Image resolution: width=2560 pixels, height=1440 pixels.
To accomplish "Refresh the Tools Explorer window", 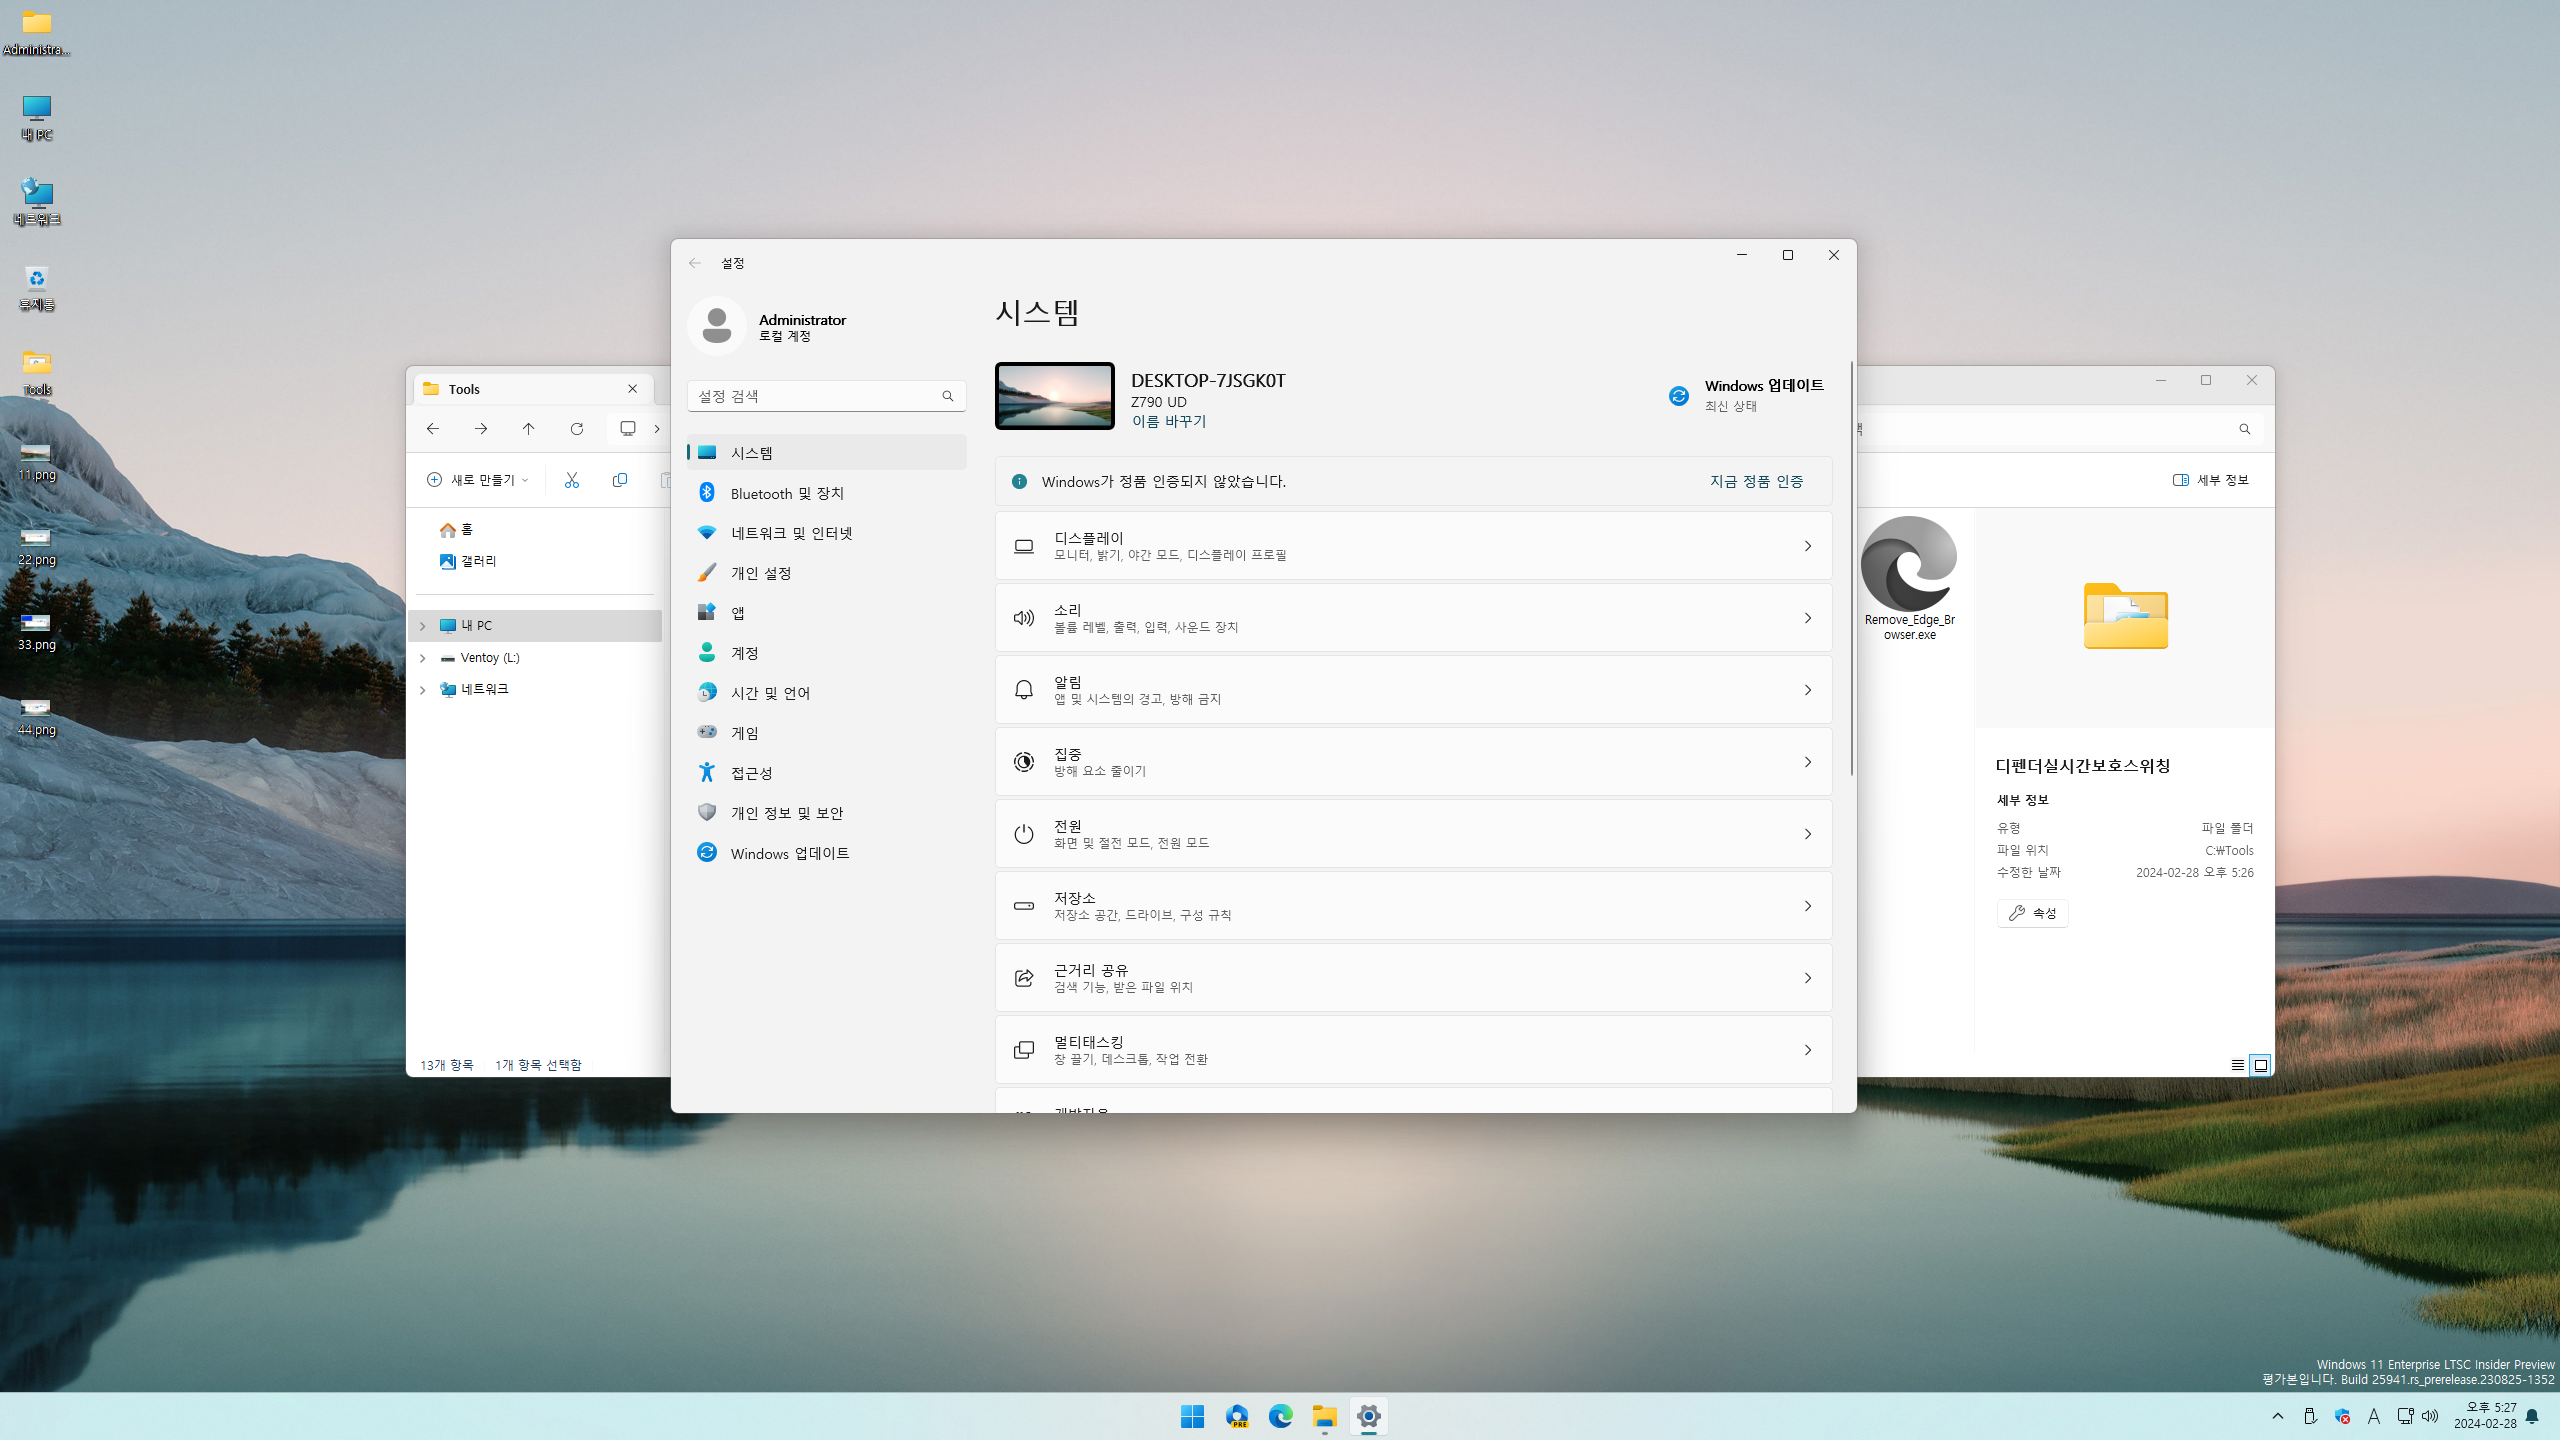I will 577,429.
